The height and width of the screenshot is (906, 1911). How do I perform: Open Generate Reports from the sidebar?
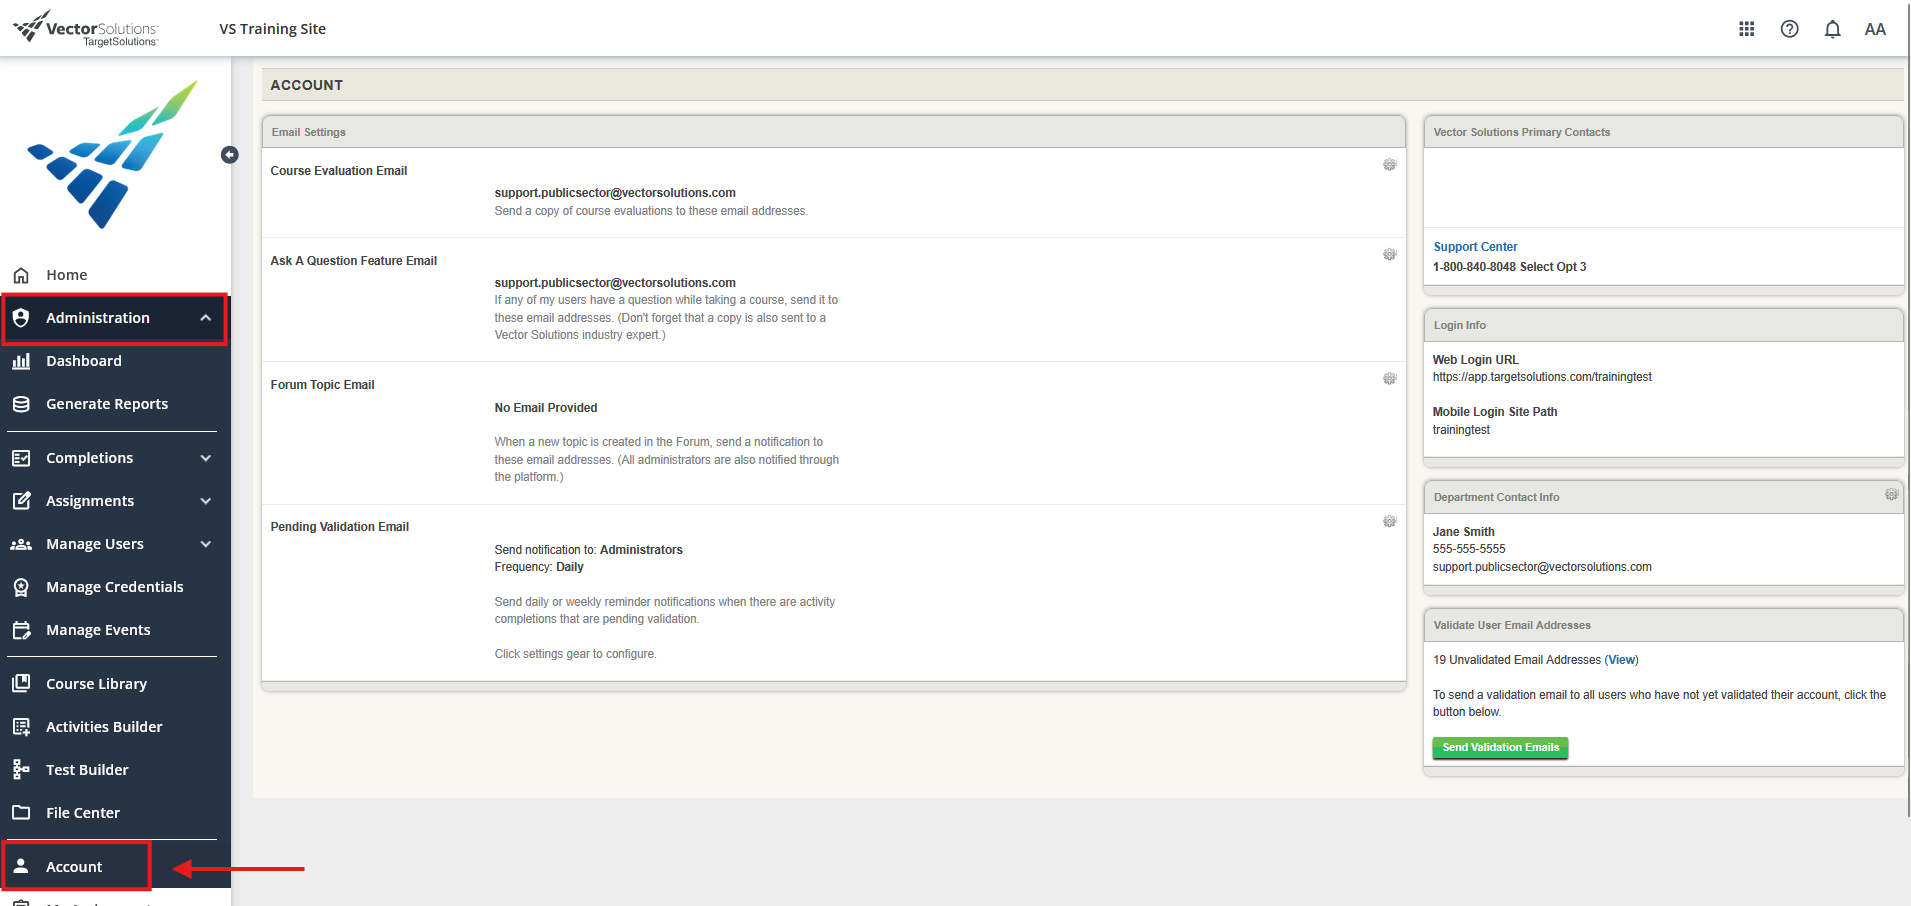(x=107, y=403)
